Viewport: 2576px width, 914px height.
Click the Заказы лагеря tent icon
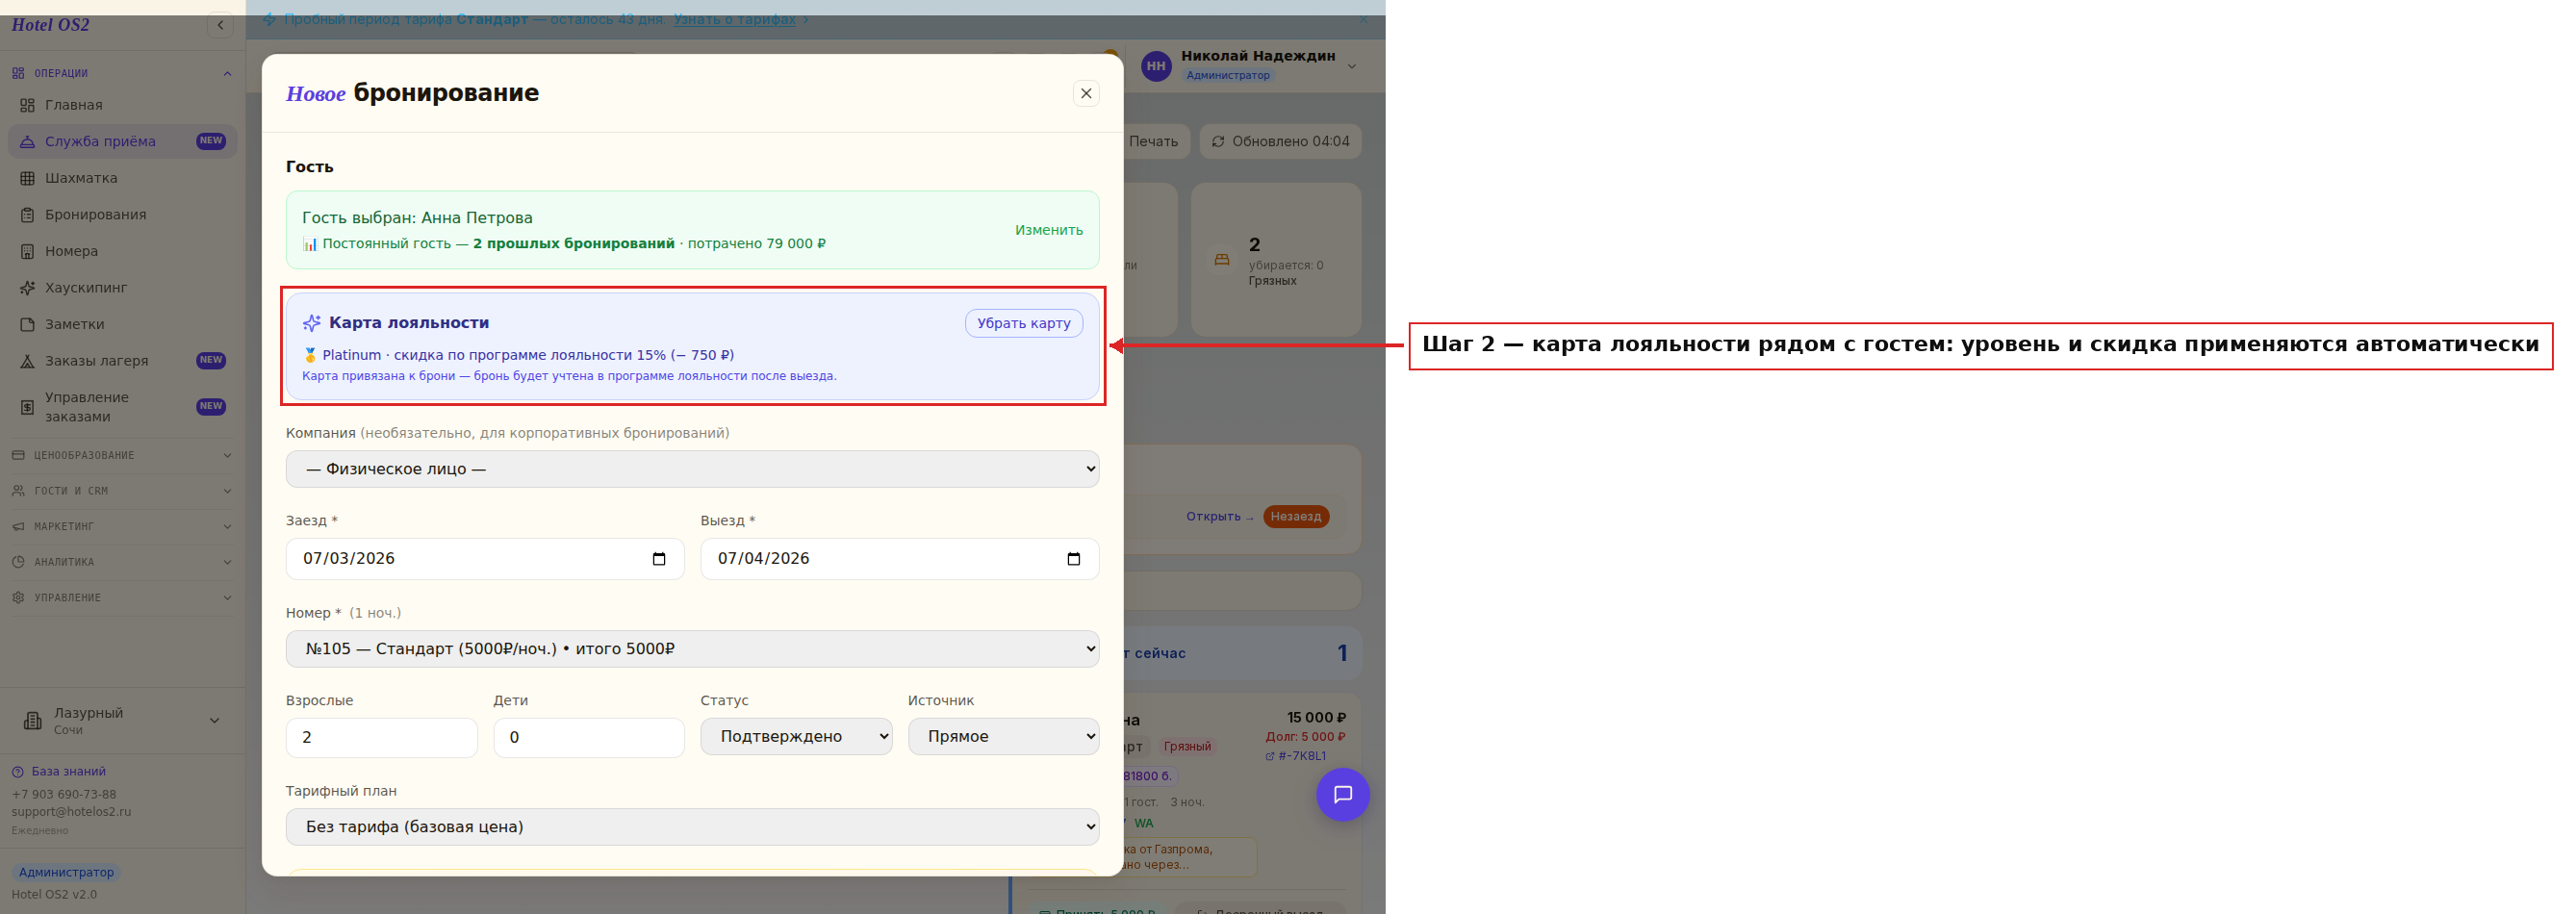(x=27, y=361)
